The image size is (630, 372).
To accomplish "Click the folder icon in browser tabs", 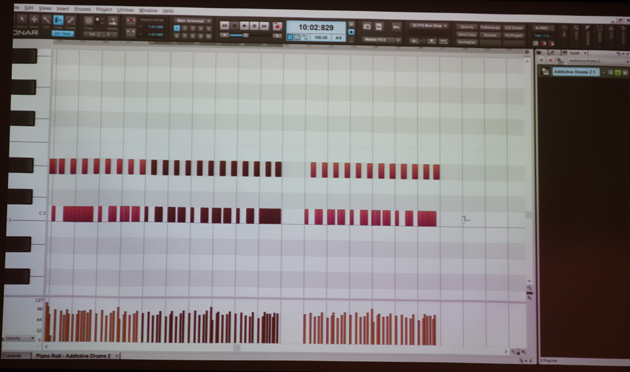I will coord(539,53).
